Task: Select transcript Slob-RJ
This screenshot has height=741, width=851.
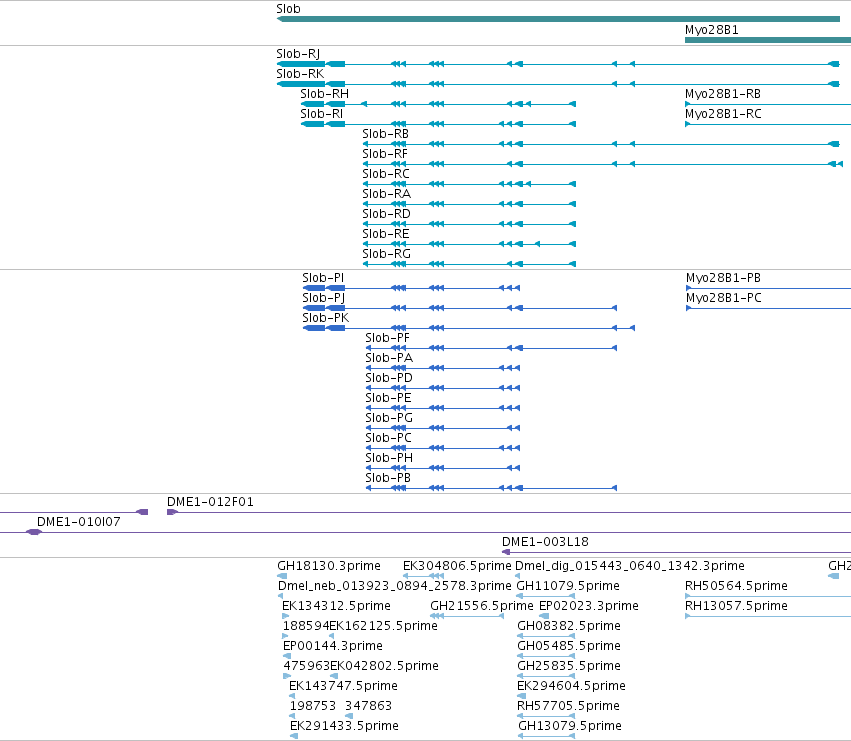Action: 297,54
